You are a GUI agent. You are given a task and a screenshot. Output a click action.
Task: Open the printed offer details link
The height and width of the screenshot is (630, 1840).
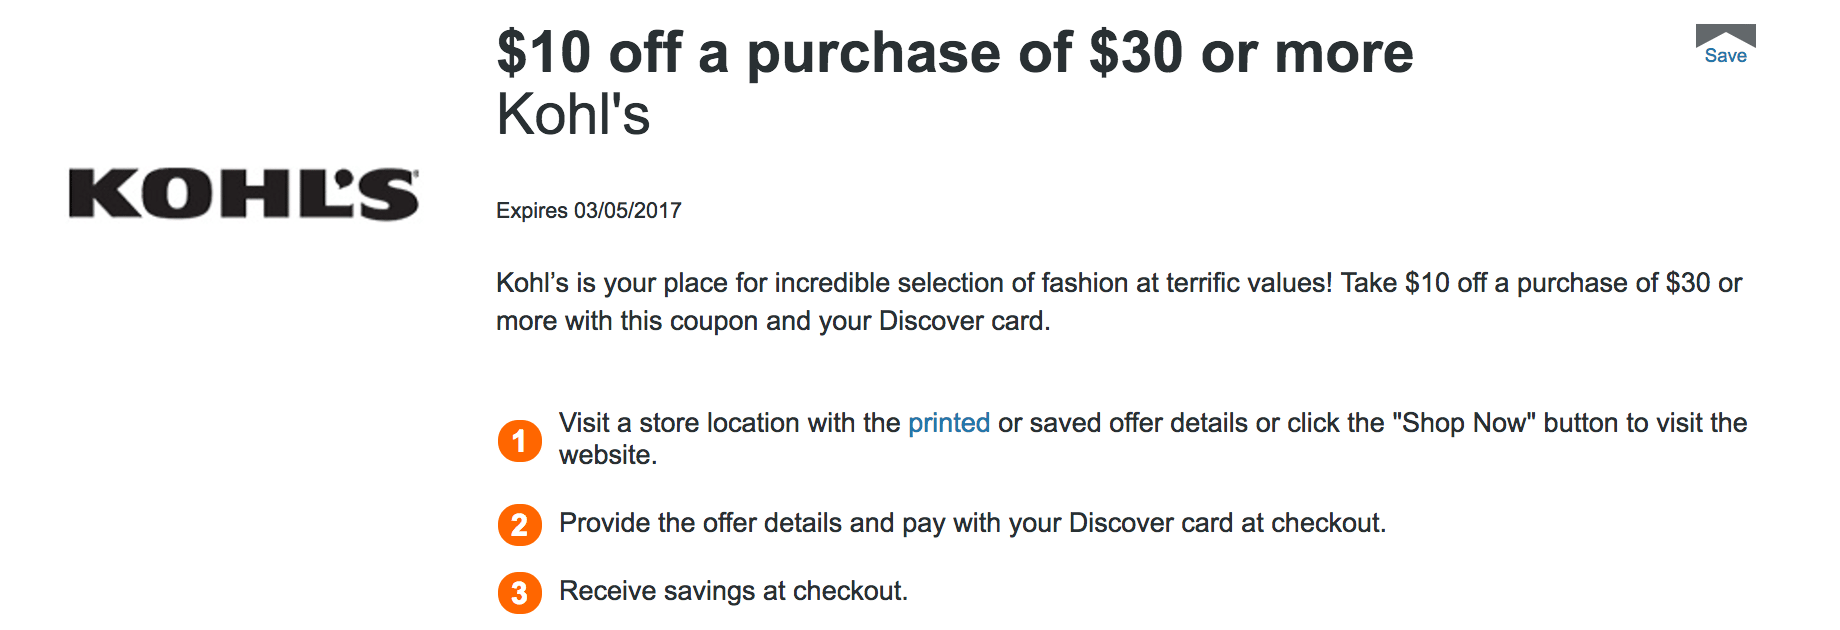pos(946,423)
